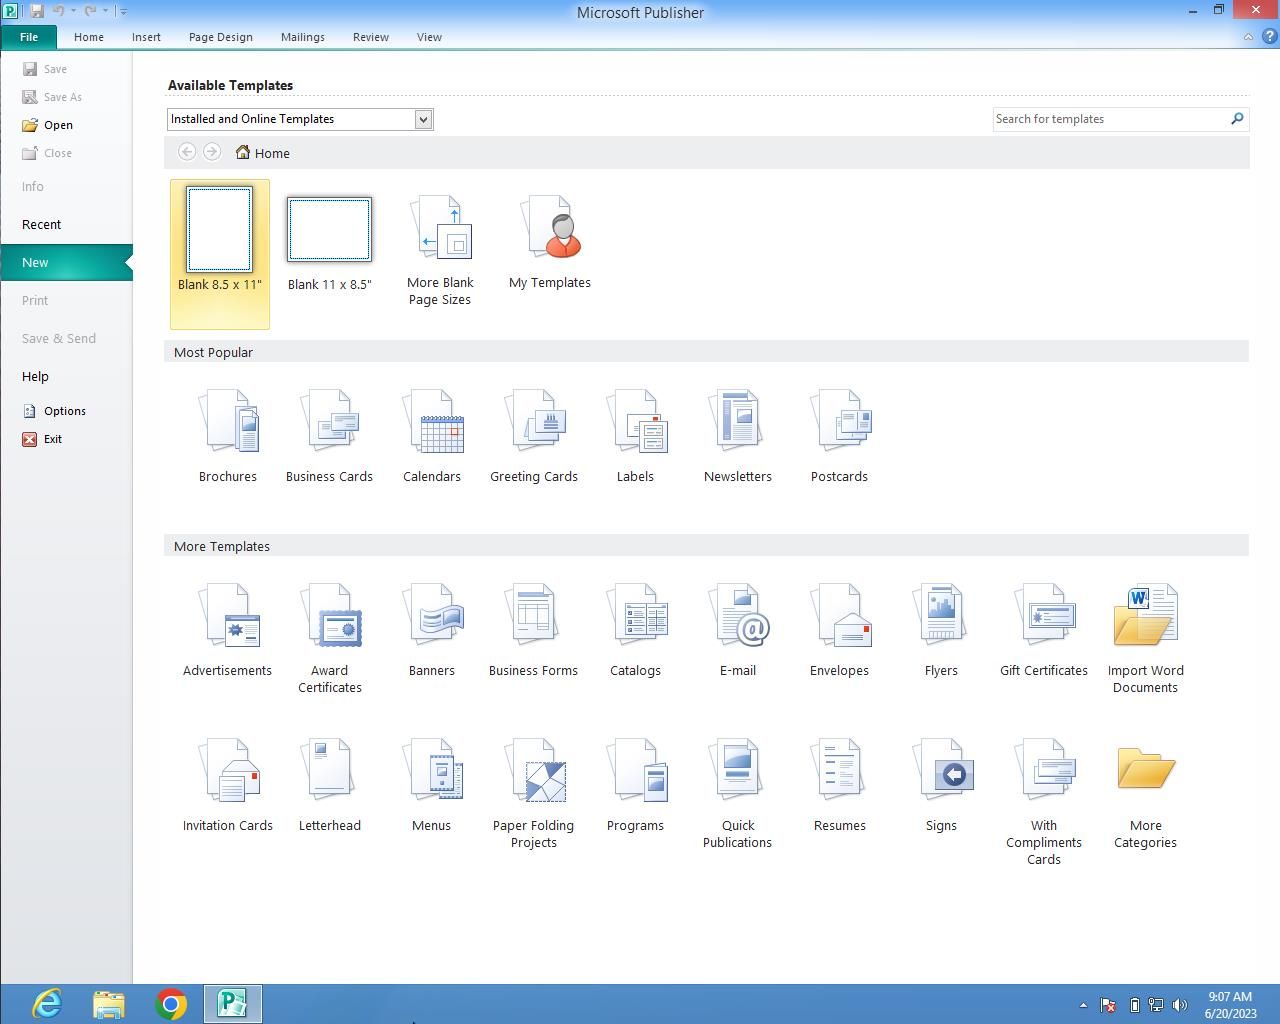Select the Calendars template icon
Image resolution: width=1280 pixels, height=1024 pixels.
click(432, 437)
